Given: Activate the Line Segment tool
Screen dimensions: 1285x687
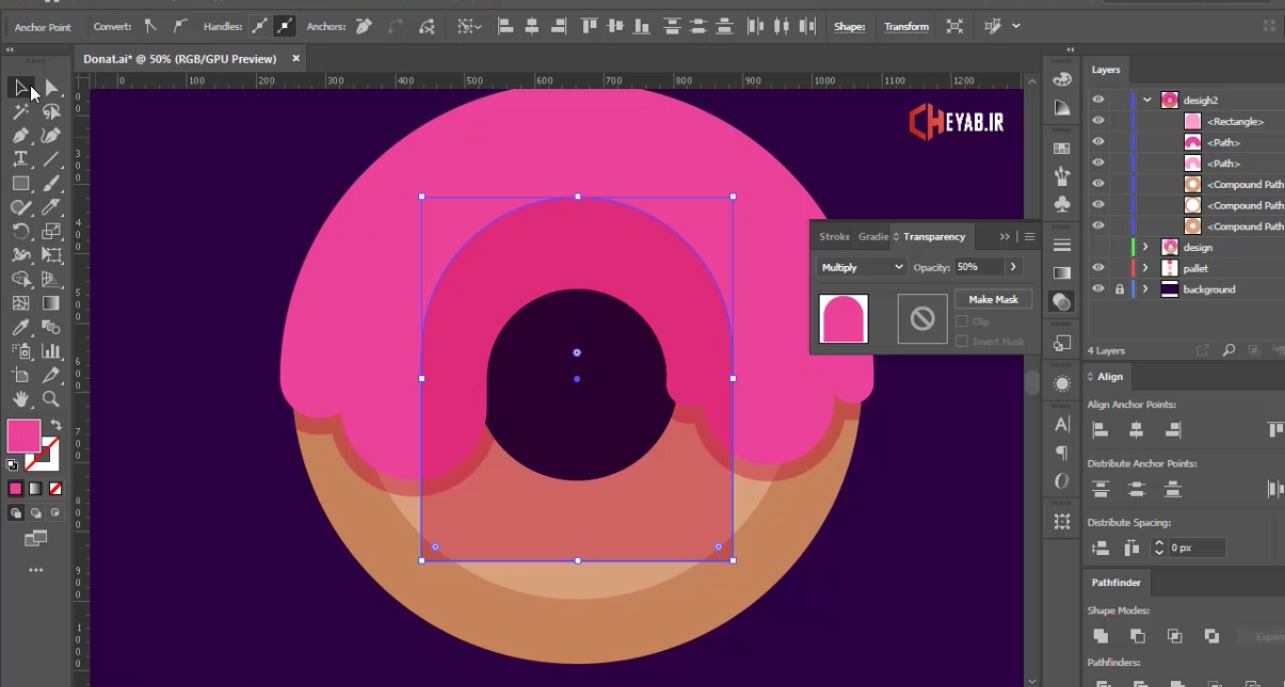Looking at the screenshot, I should click(x=51, y=159).
